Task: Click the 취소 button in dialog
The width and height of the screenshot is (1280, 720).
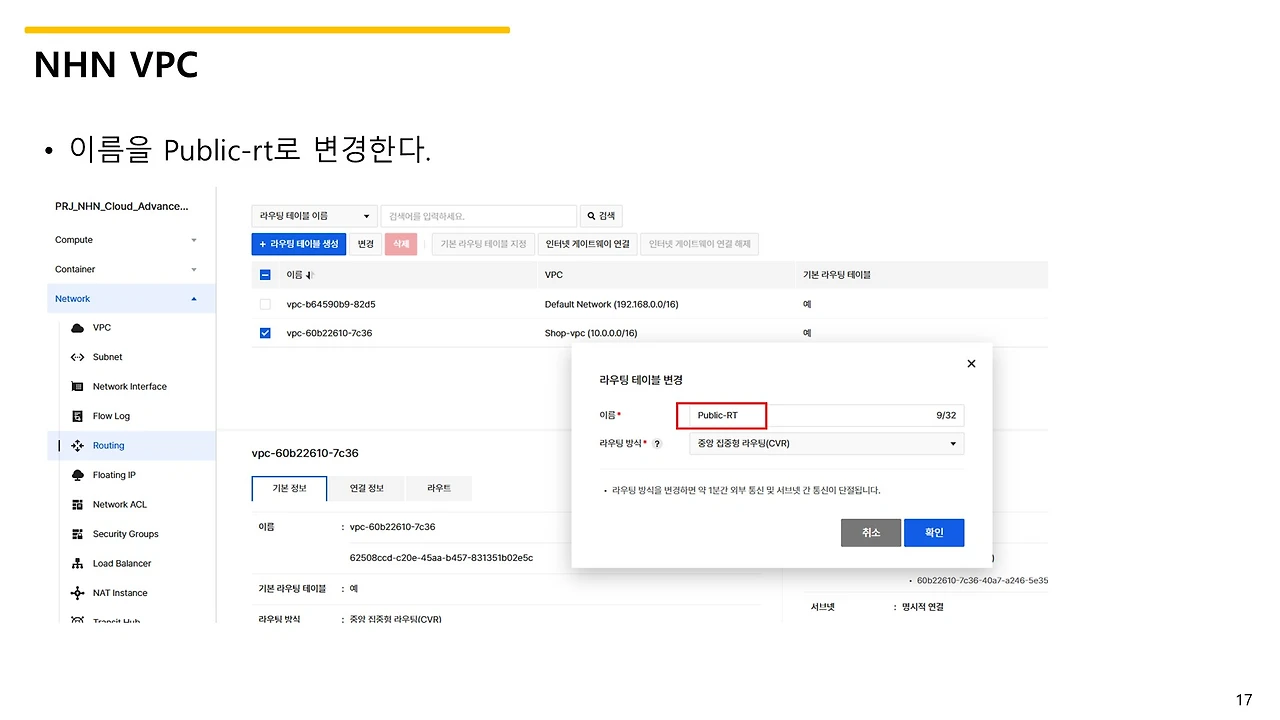Action: [x=871, y=533]
